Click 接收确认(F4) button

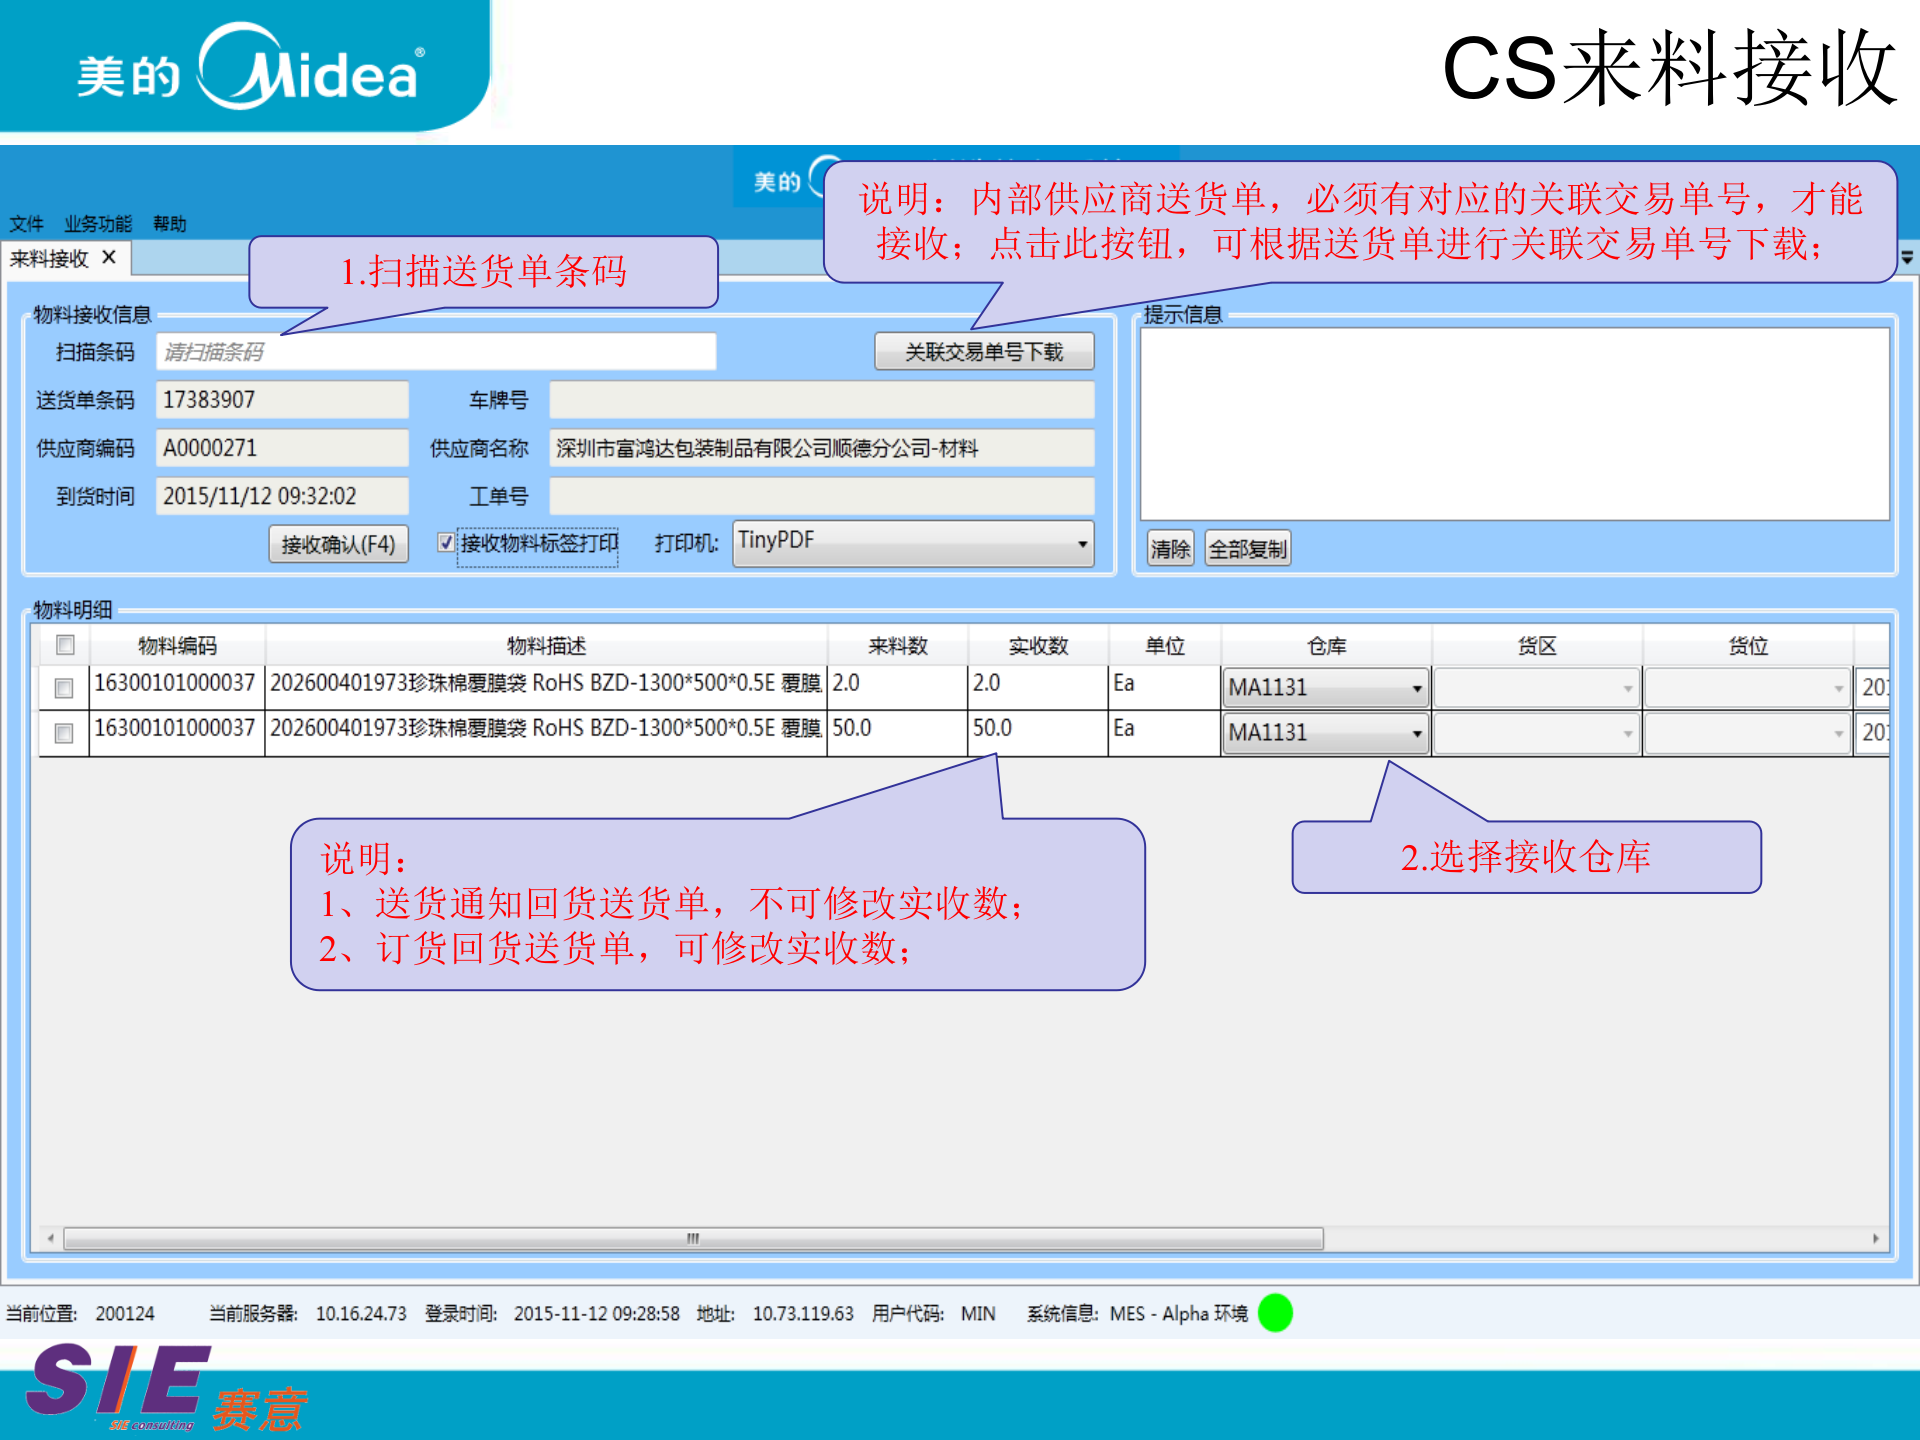tap(338, 544)
